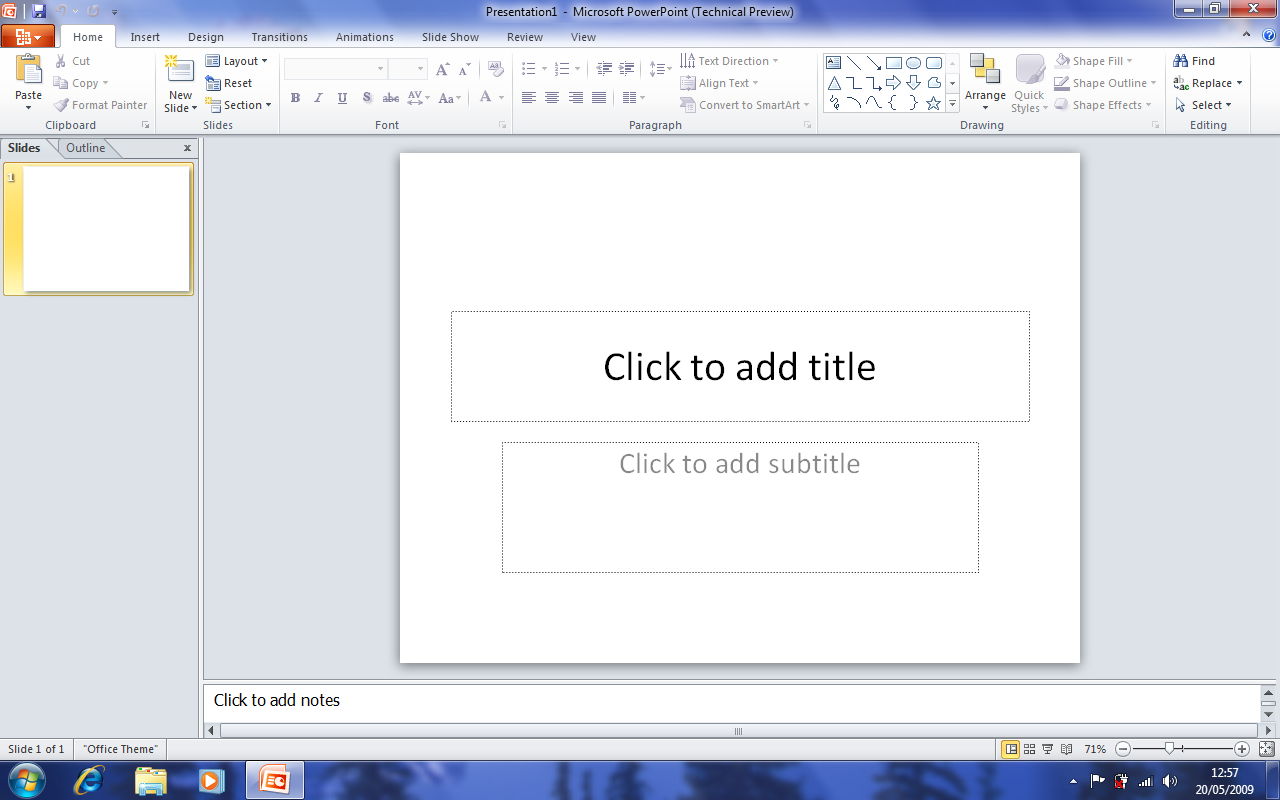Screen dimensions: 1280x800
Task: Choose the Oval shape in the Drawing gallery
Action: coord(912,61)
